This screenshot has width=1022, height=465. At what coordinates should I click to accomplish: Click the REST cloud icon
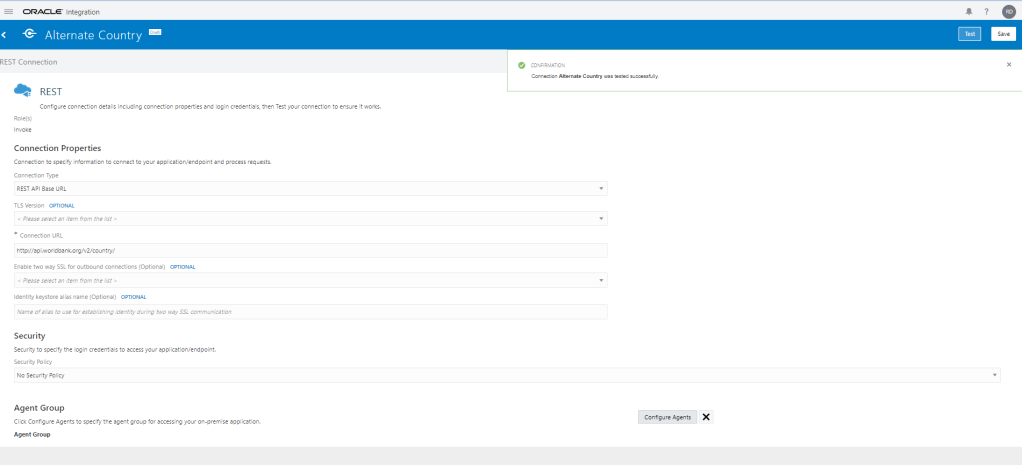[x=22, y=91]
